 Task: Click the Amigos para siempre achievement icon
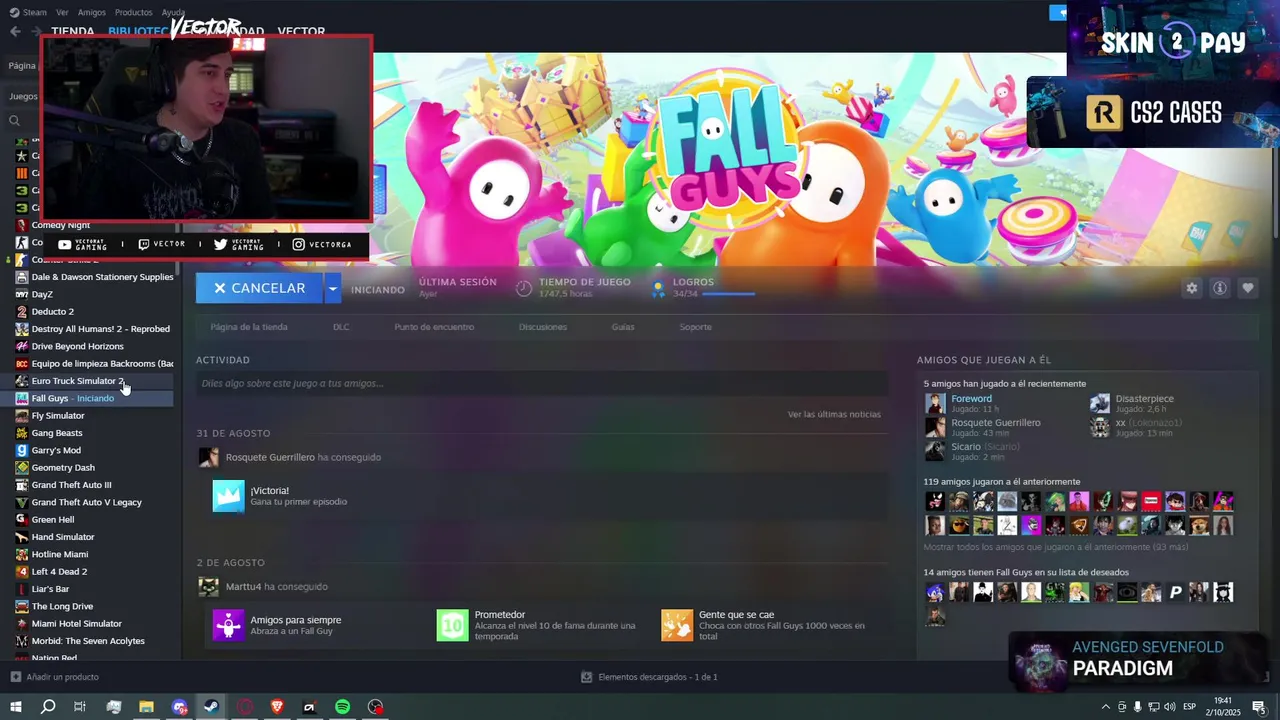(x=228, y=625)
